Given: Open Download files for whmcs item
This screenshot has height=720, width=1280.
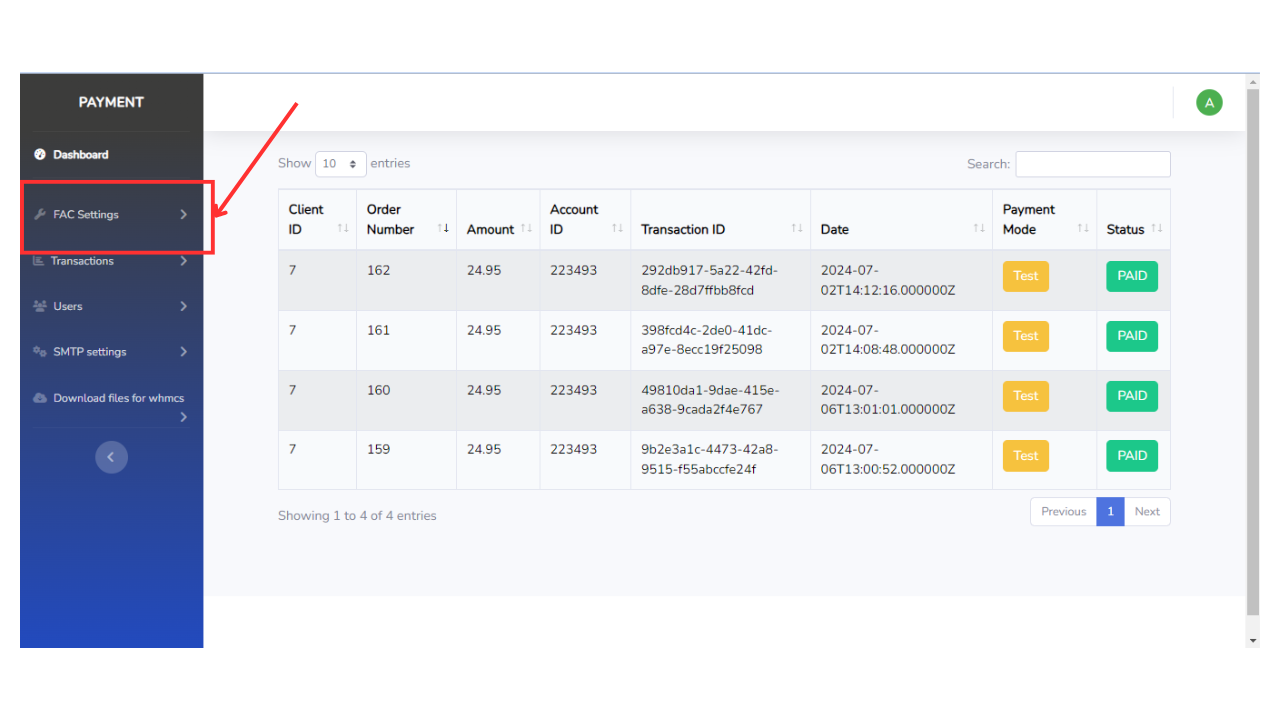Looking at the screenshot, I should click(111, 405).
